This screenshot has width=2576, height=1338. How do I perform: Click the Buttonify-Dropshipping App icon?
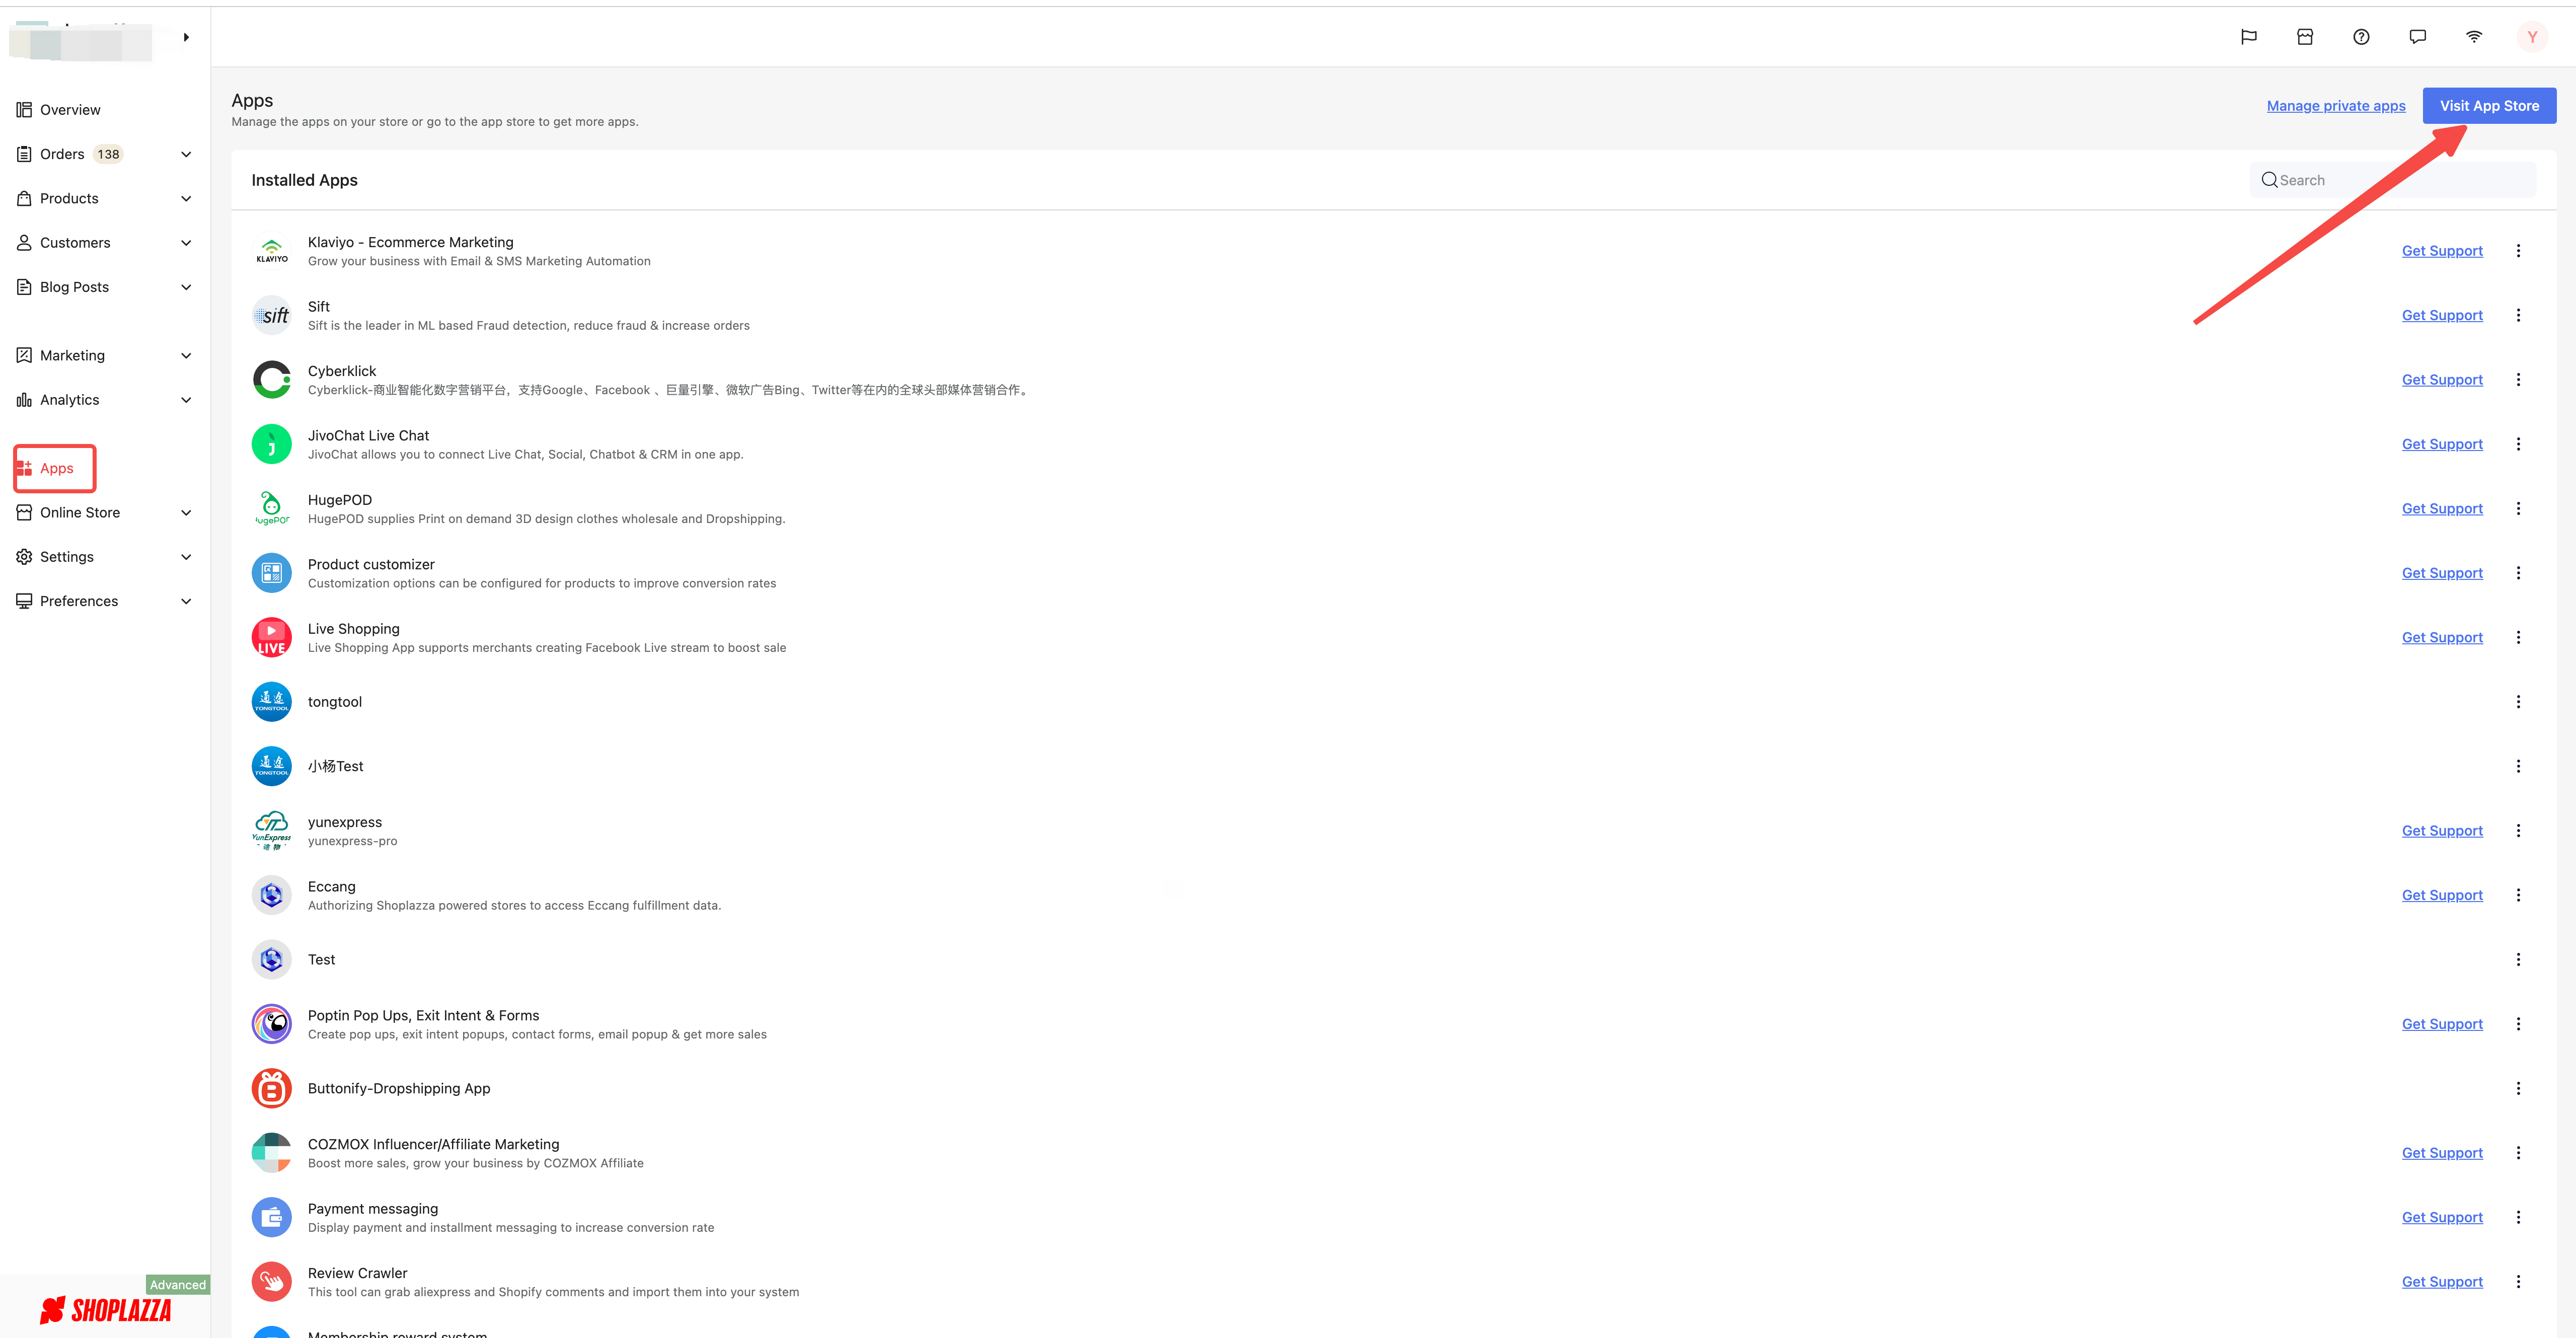pyautogui.click(x=272, y=1088)
